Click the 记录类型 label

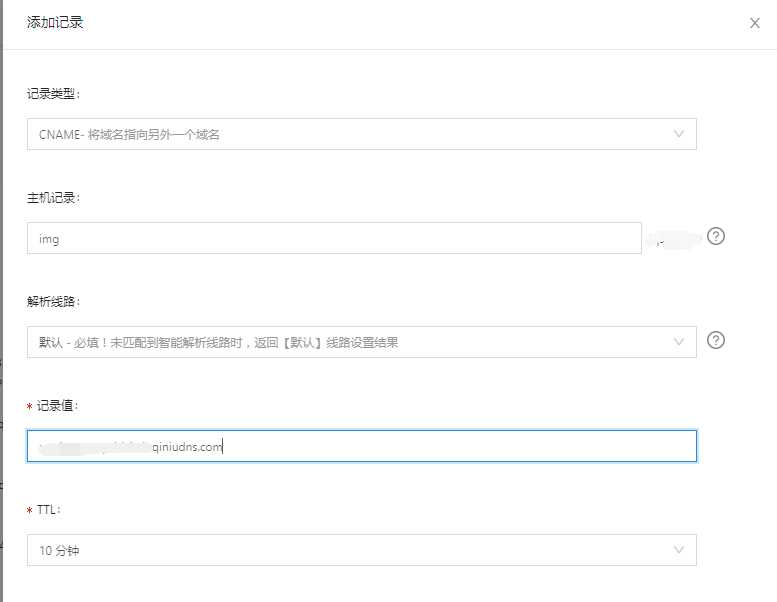(x=53, y=93)
